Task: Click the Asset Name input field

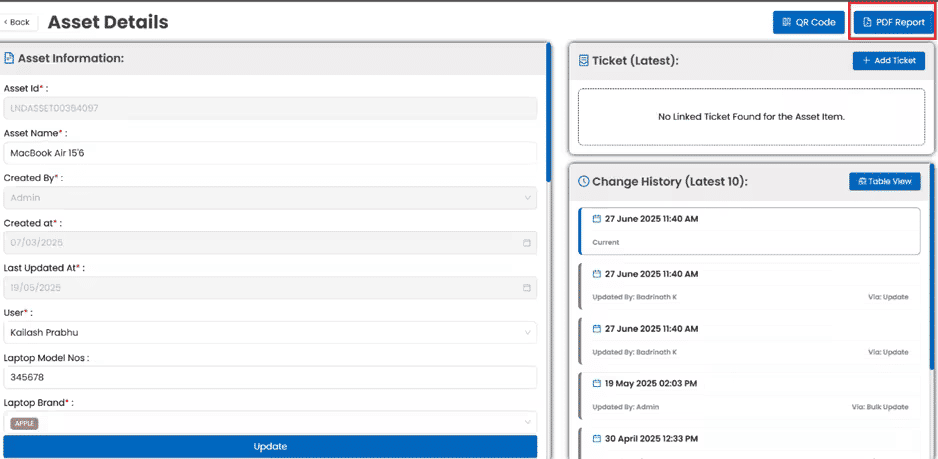Action: 270,153
